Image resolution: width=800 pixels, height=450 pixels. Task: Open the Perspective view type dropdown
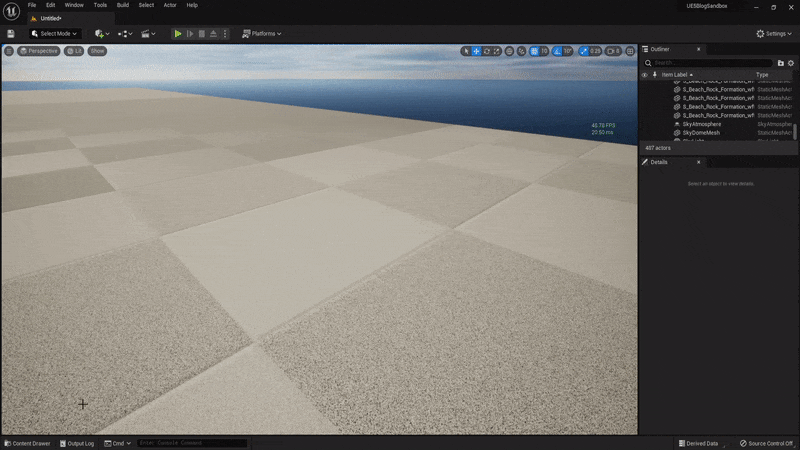click(39, 51)
